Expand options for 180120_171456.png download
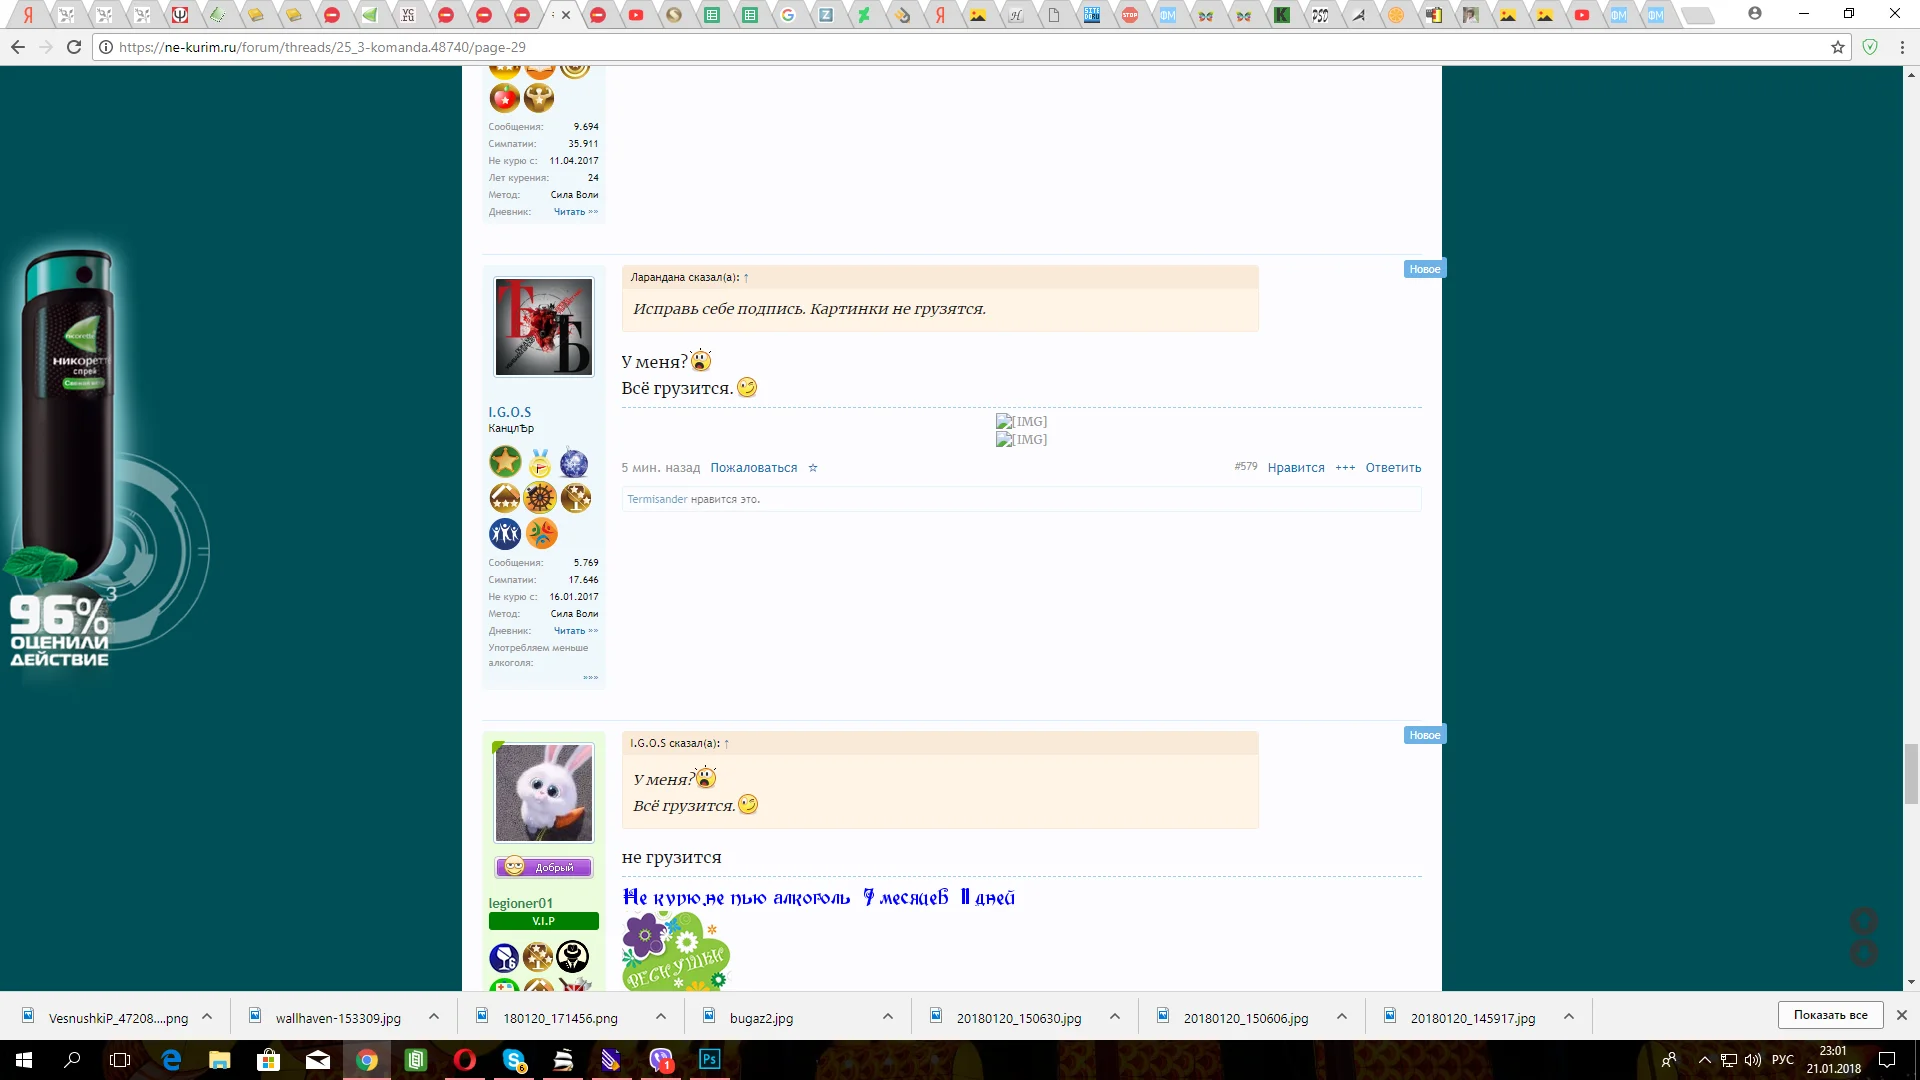Viewport: 1920px width, 1080px height. 661,1017
